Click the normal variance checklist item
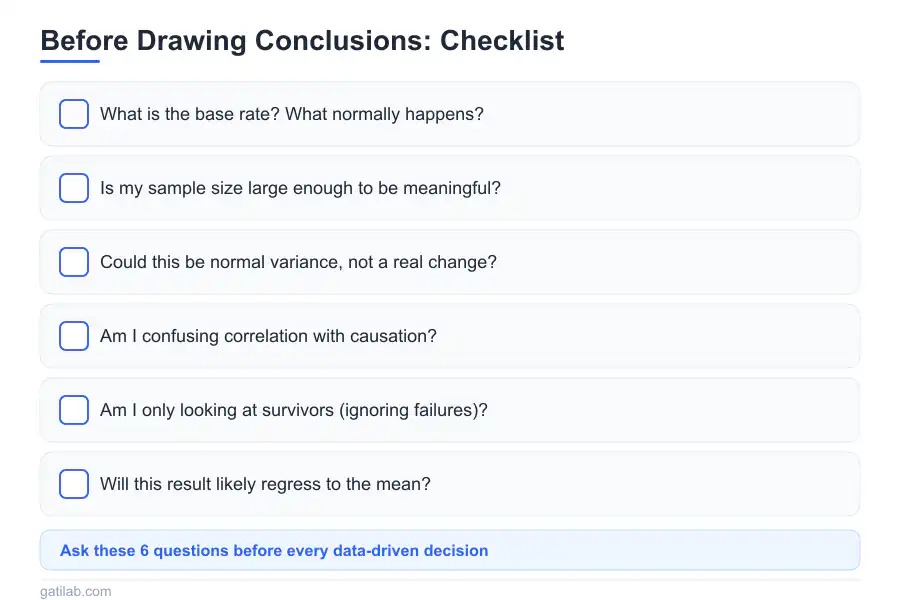Viewport: 900px width, 600px height. (450, 262)
